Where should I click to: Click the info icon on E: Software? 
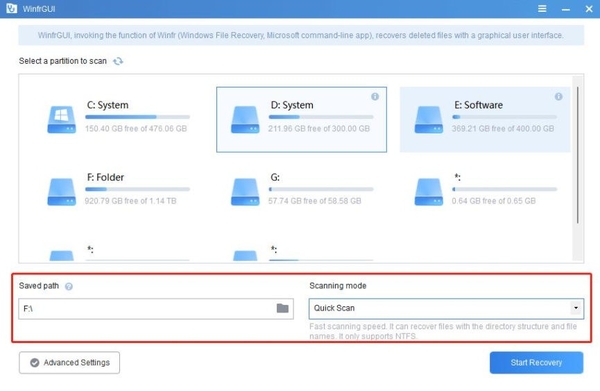pyautogui.click(x=559, y=96)
